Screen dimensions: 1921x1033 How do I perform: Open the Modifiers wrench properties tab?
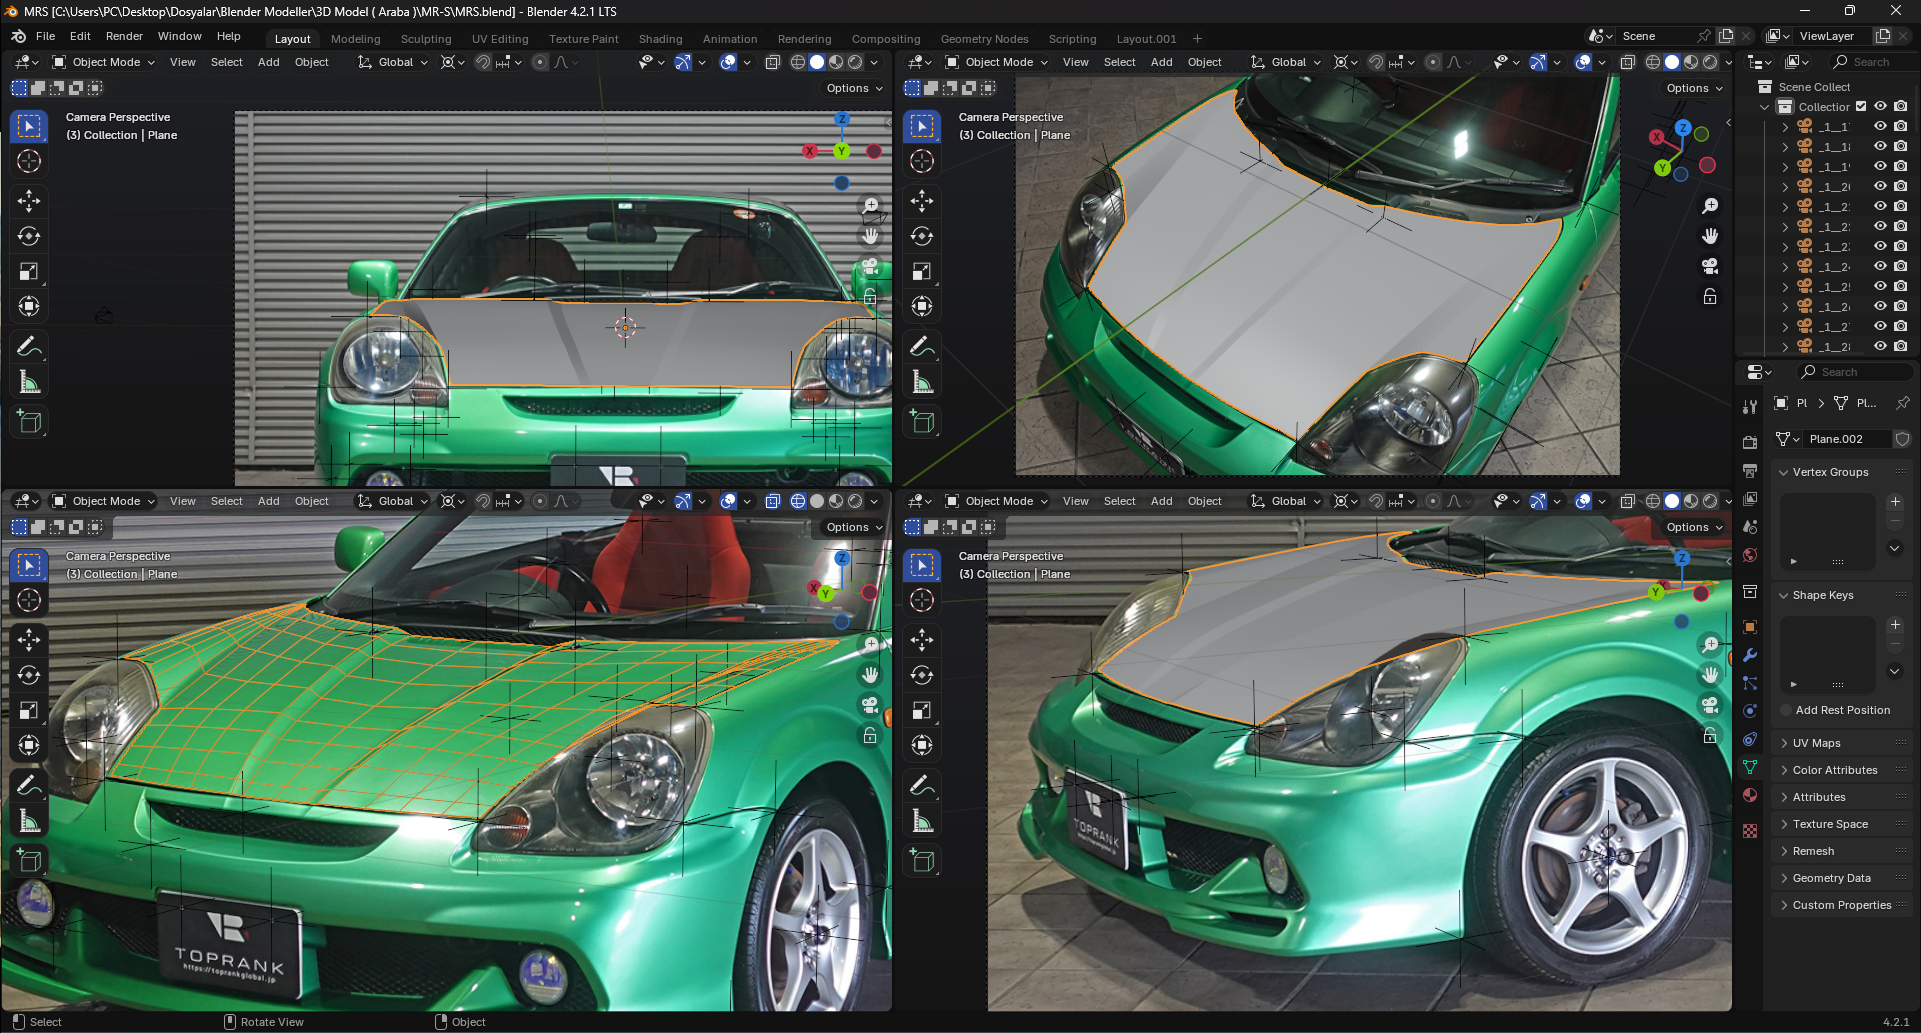[1750, 656]
